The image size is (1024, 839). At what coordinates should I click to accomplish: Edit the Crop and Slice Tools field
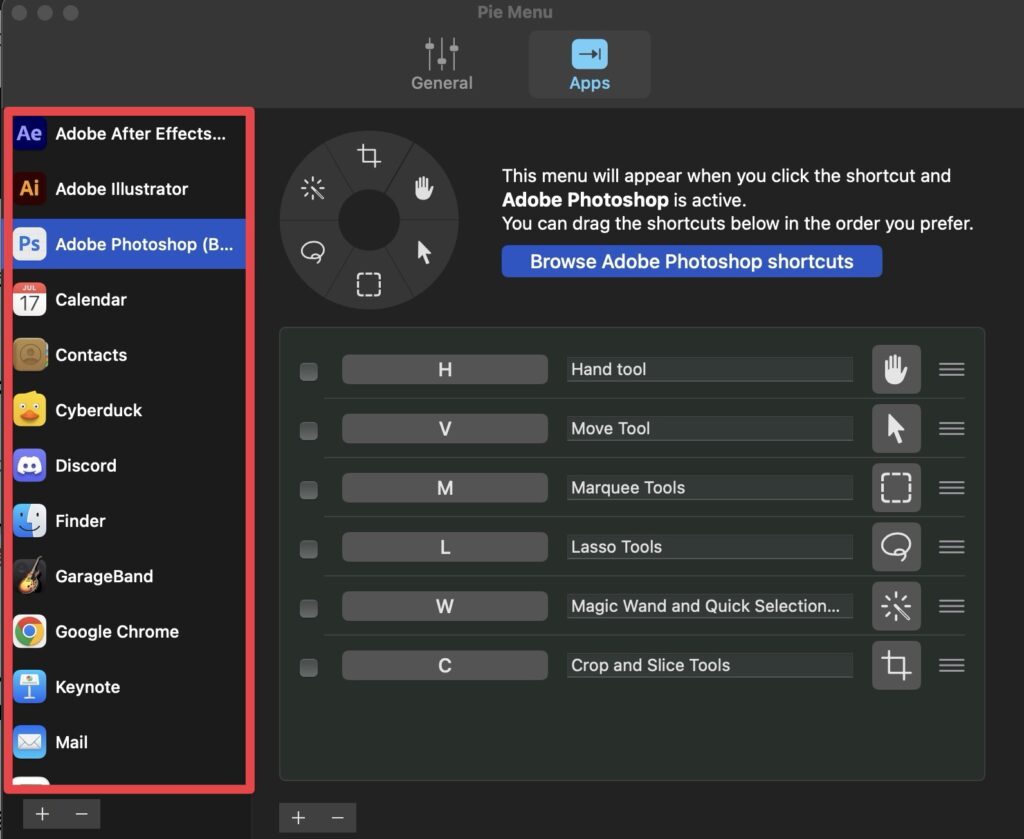coord(710,665)
